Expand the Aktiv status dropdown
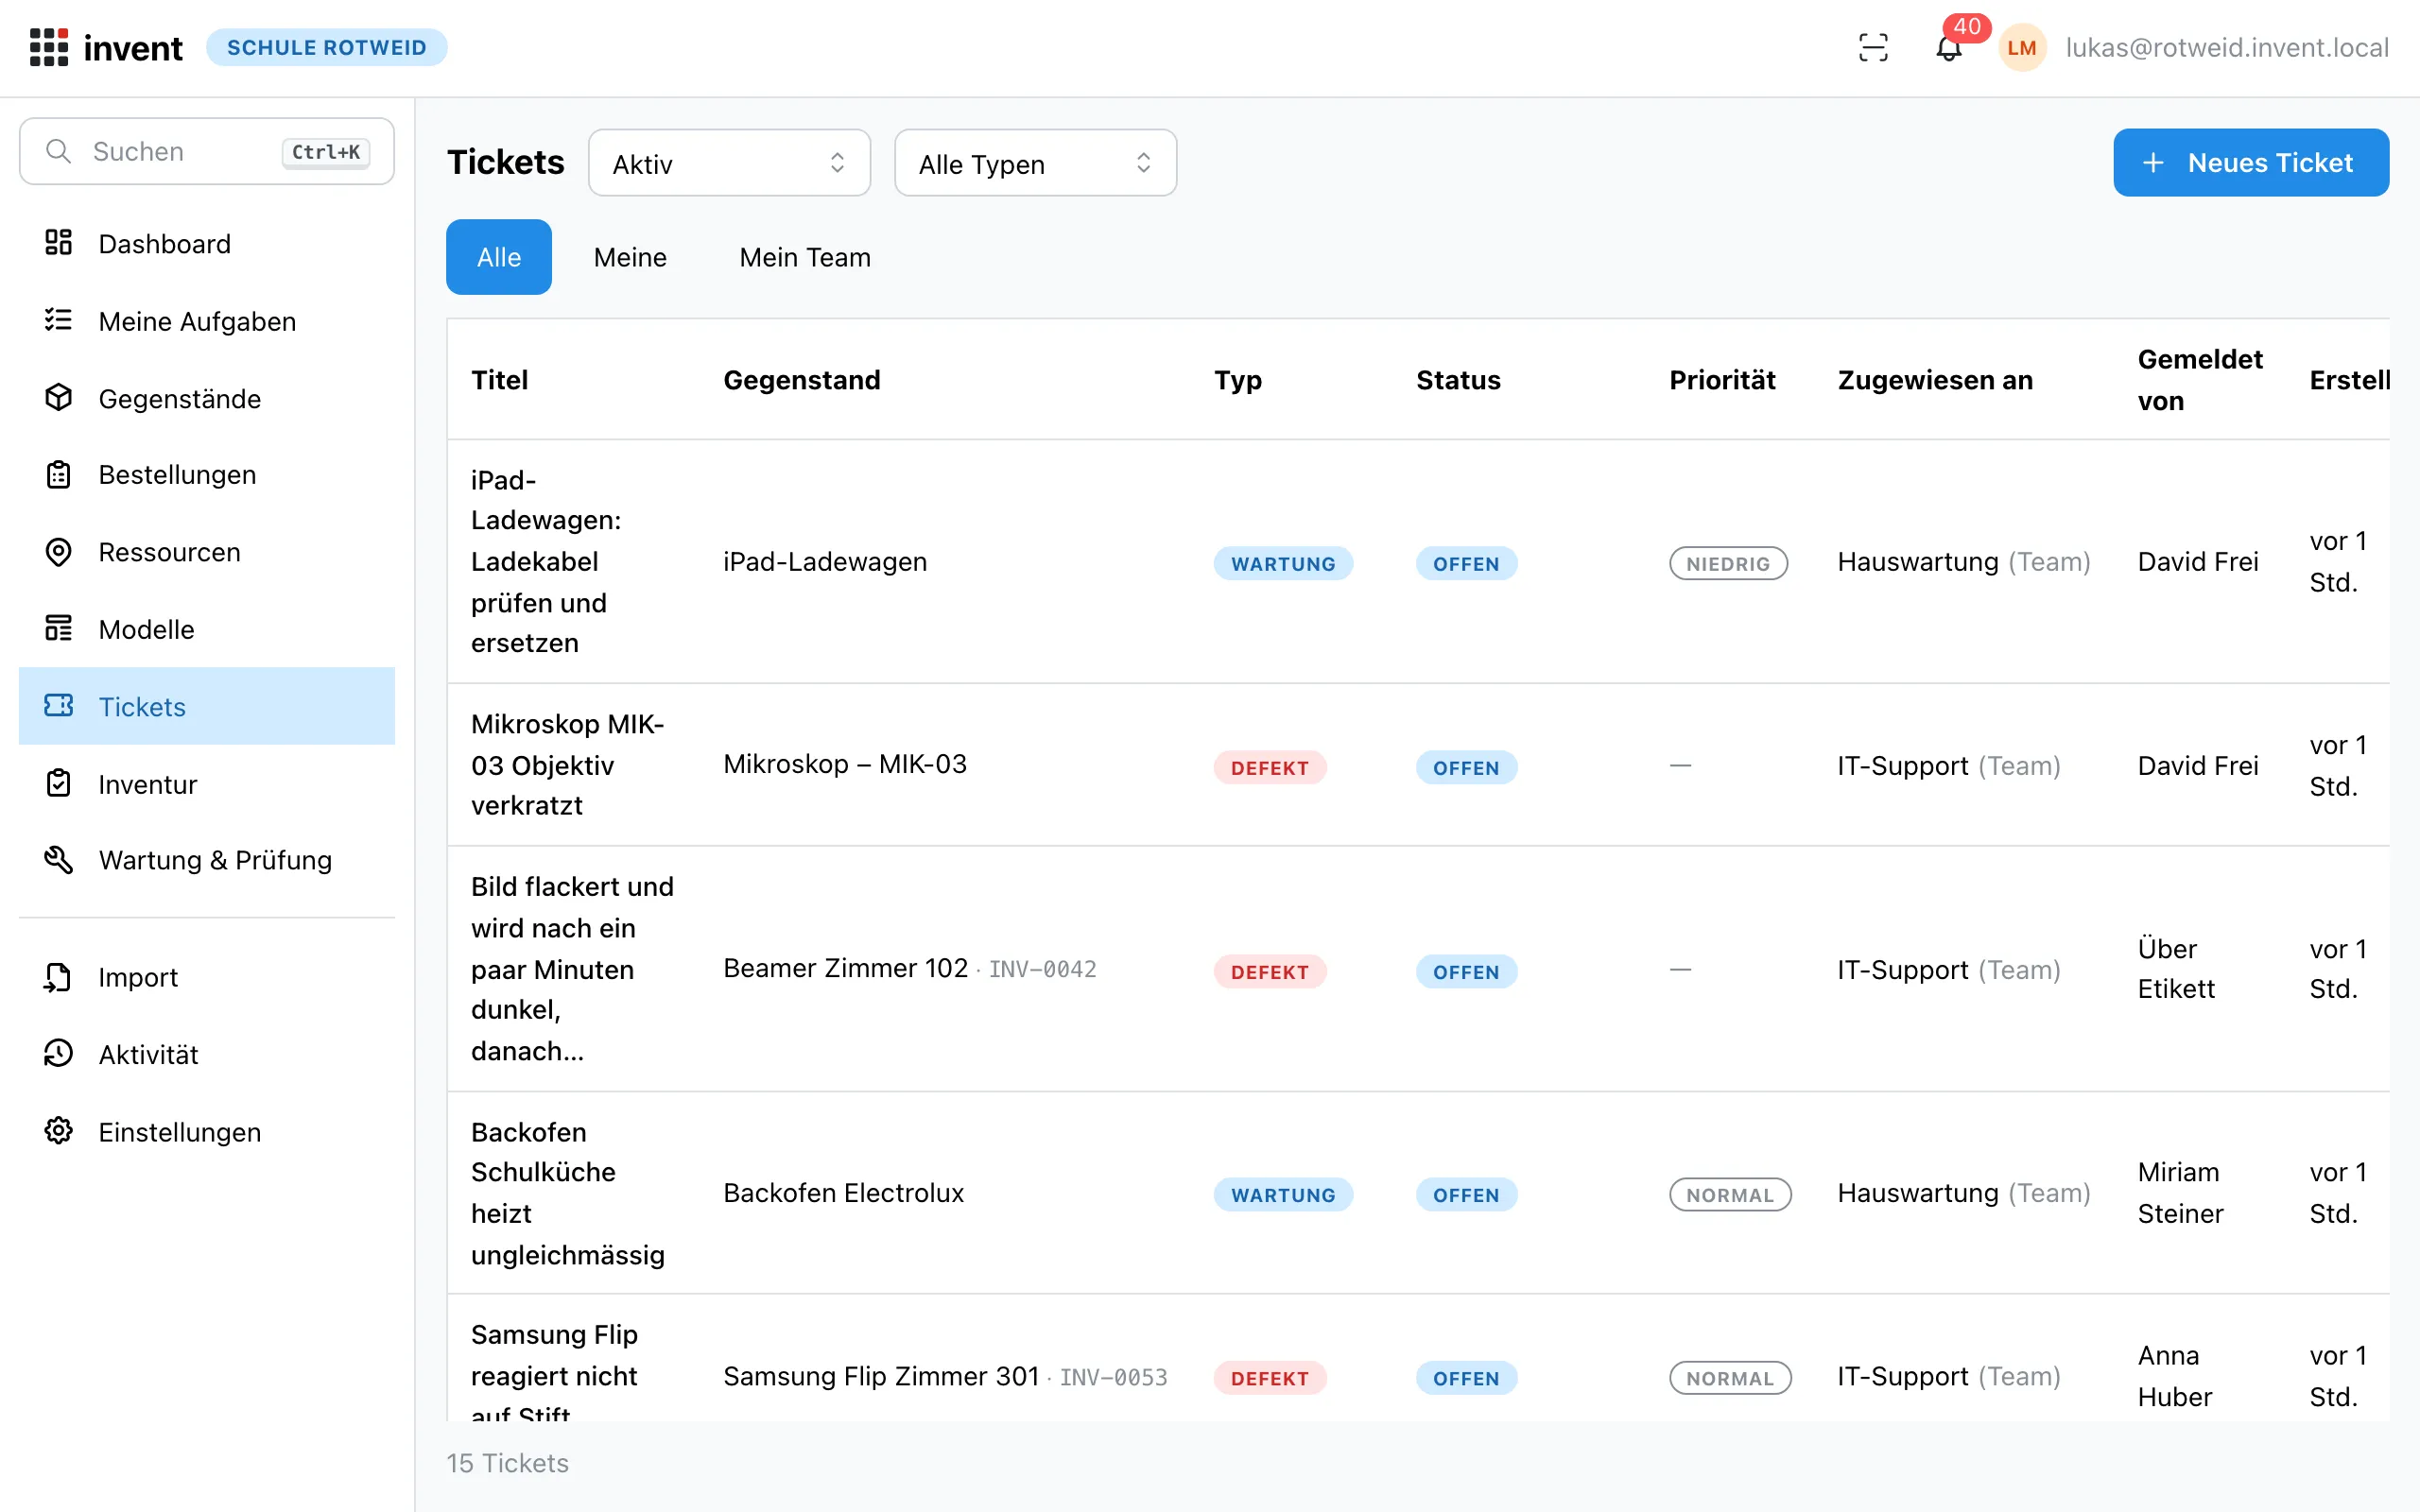 (x=729, y=163)
